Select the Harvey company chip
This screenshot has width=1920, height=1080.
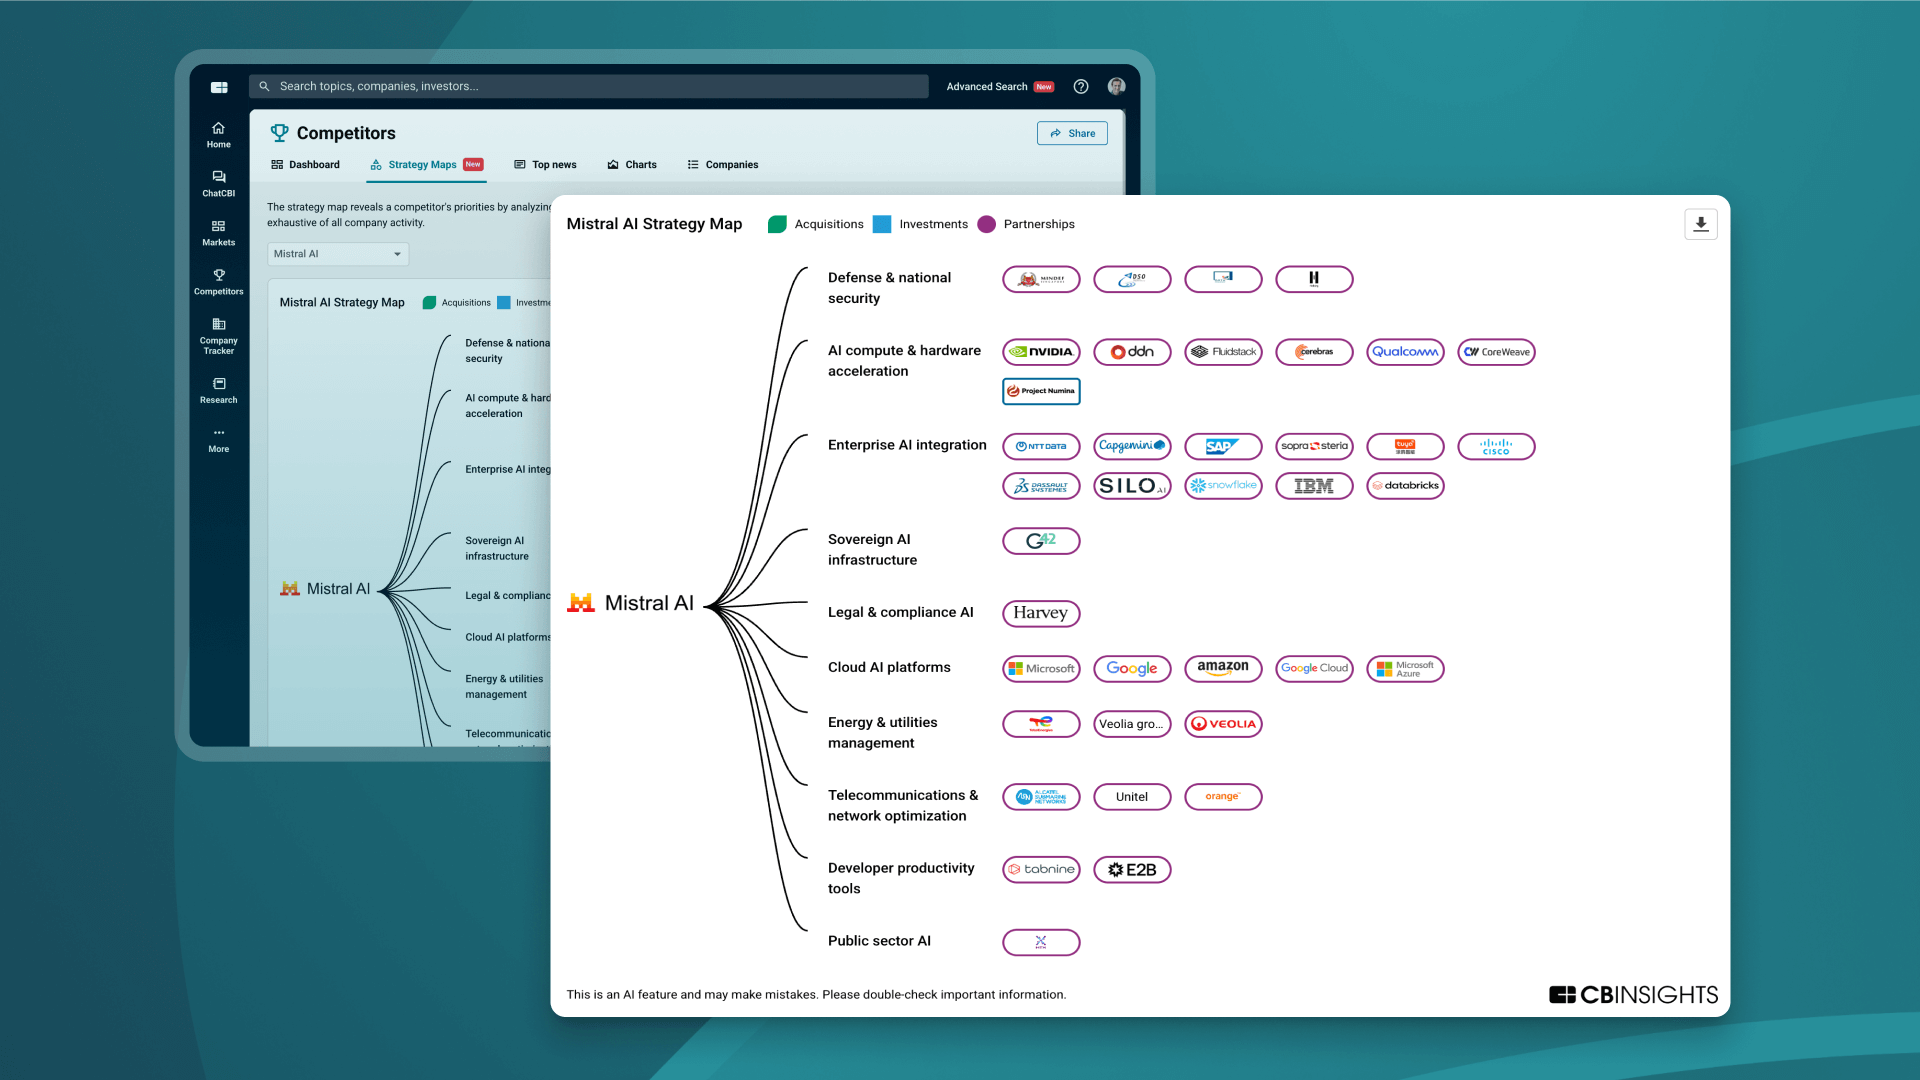[1041, 613]
